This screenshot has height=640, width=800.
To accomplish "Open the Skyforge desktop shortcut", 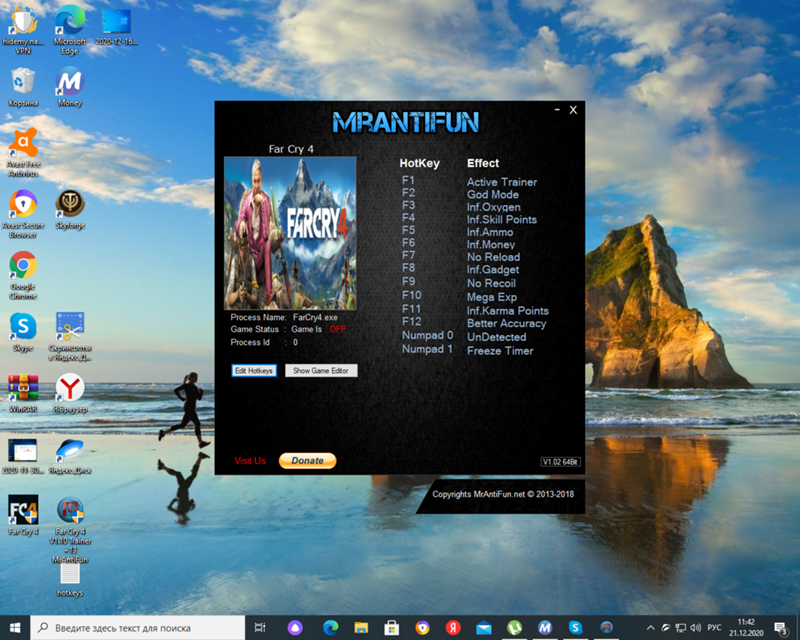I will 70,209.
